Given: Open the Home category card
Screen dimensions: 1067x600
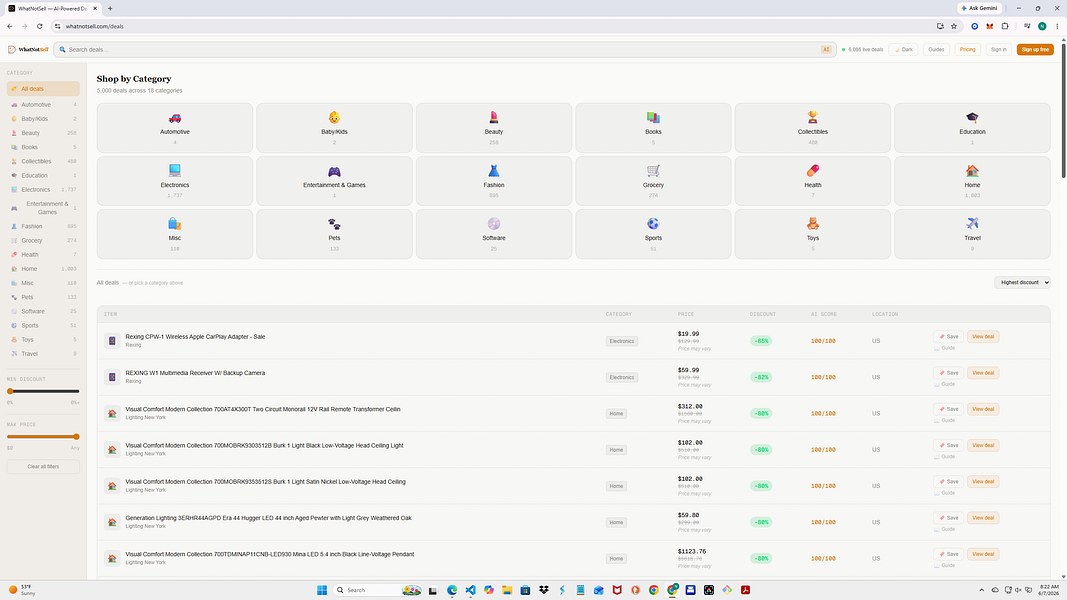Looking at the screenshot, I should pyautogui.click(x=972, y=181).
